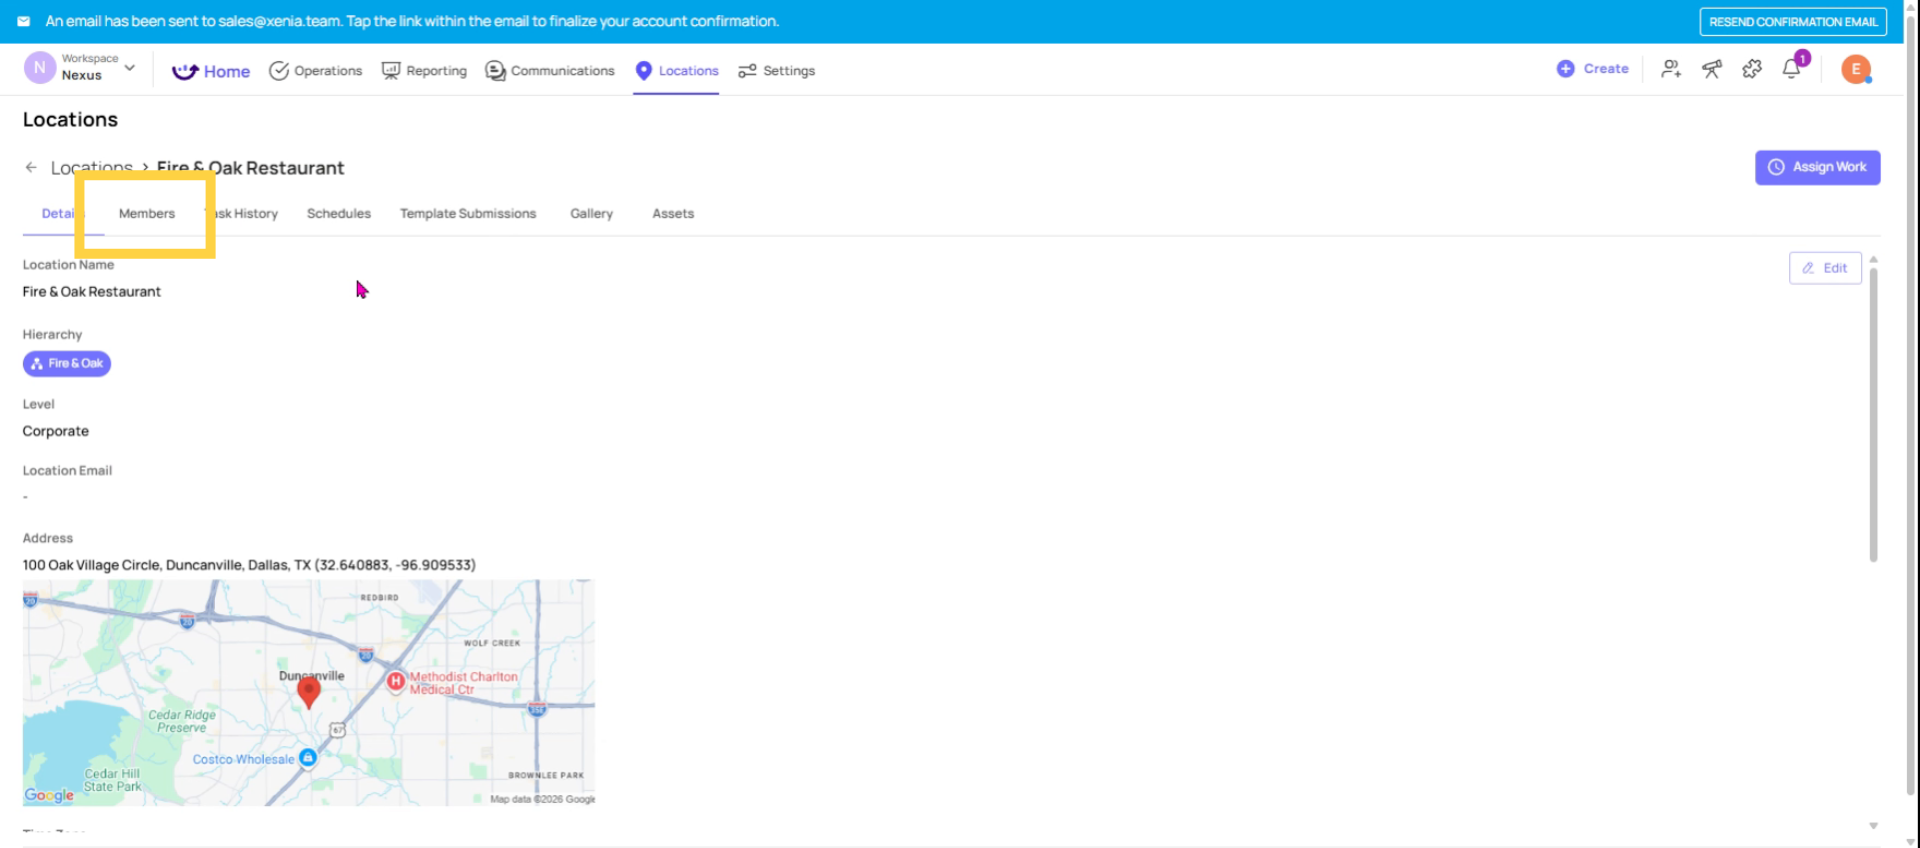Screen dimensions: 1920x848
Task: Click the Duncanville label on the map
Action: pos(311,676)
